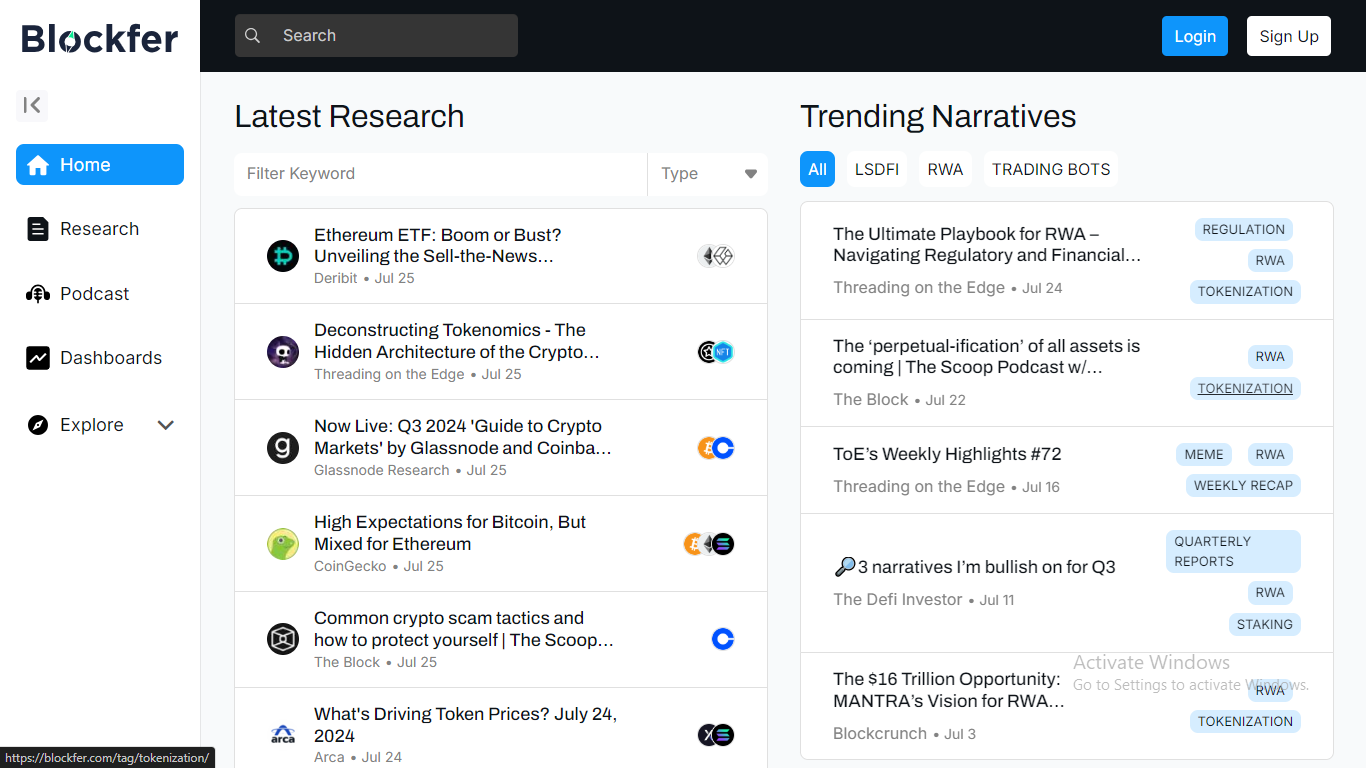Click the REGULATION tag on the RWA playbook

click(1243, 229)
